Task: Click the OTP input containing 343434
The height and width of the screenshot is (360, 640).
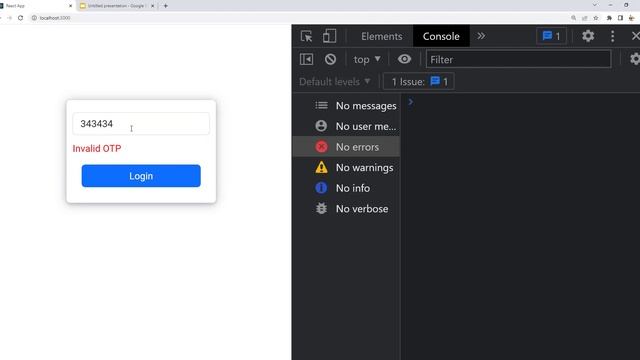Action: coord(141,124)
